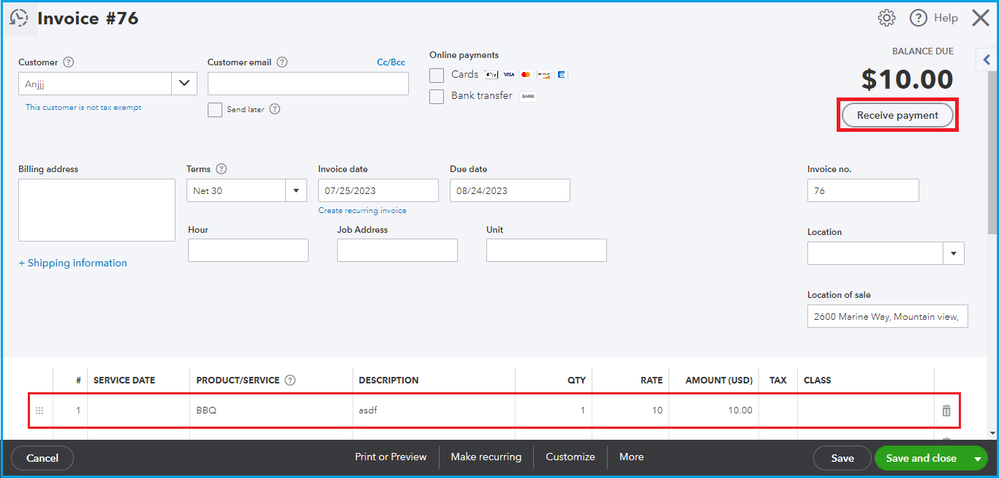Click the BBQ product cell

(271, 410)
